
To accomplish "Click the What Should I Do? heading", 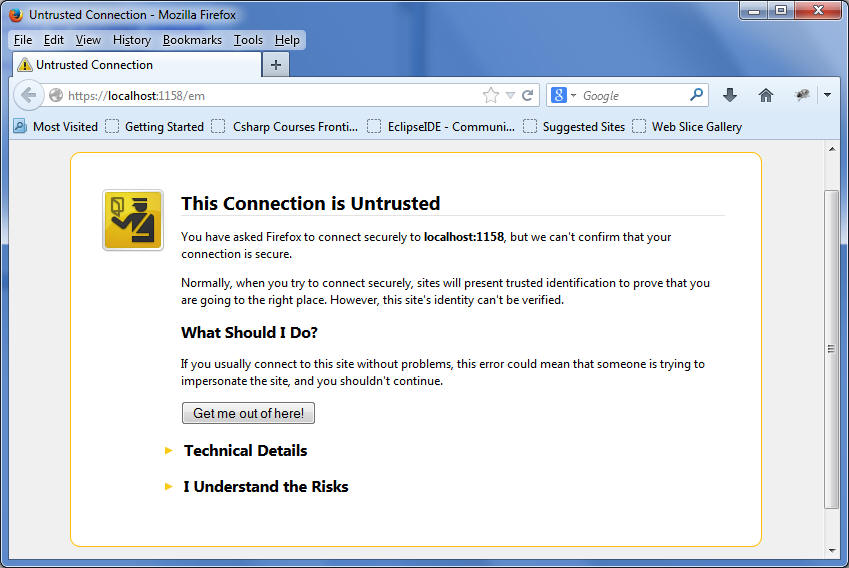I will [x=249, y=332].
